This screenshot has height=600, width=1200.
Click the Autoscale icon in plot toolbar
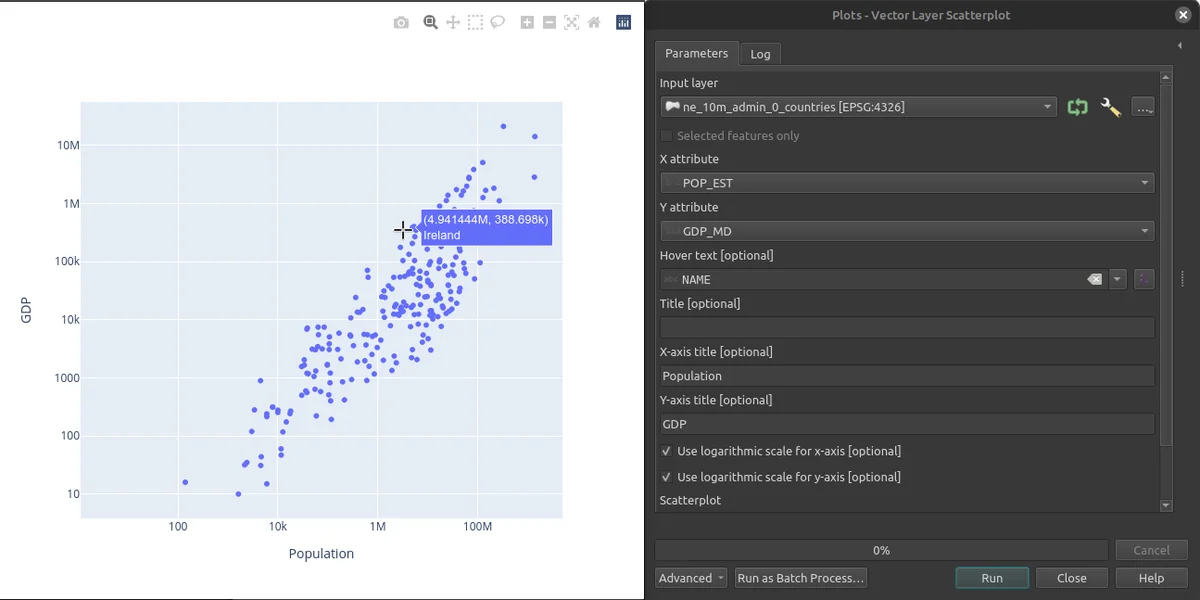(571, 22)
